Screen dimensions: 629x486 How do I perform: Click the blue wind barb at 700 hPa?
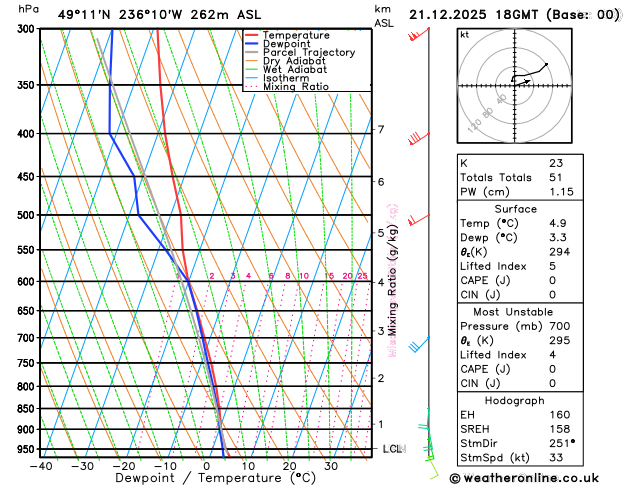419,344
